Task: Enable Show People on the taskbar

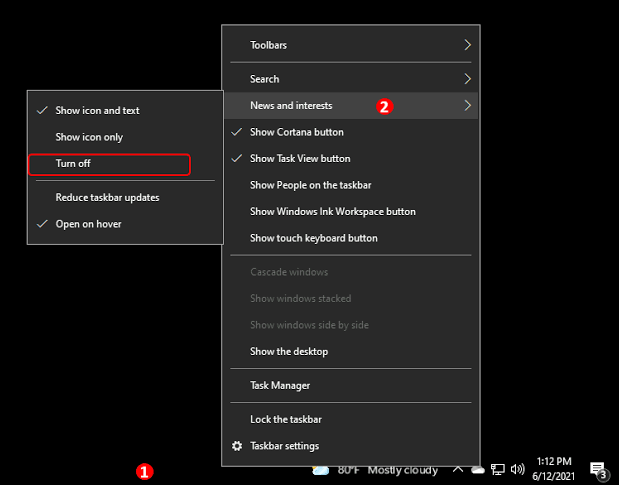Action: 351,185
